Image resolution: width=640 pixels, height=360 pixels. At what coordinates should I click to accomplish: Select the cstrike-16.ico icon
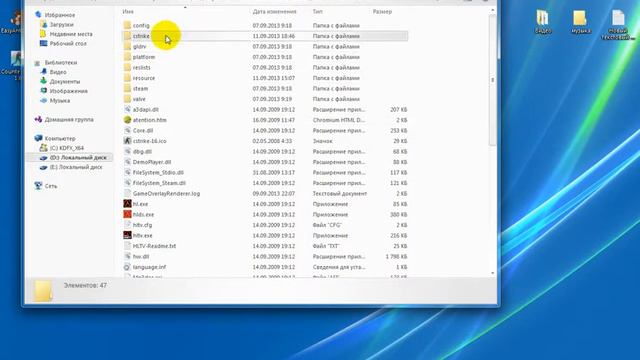(127, 141)
